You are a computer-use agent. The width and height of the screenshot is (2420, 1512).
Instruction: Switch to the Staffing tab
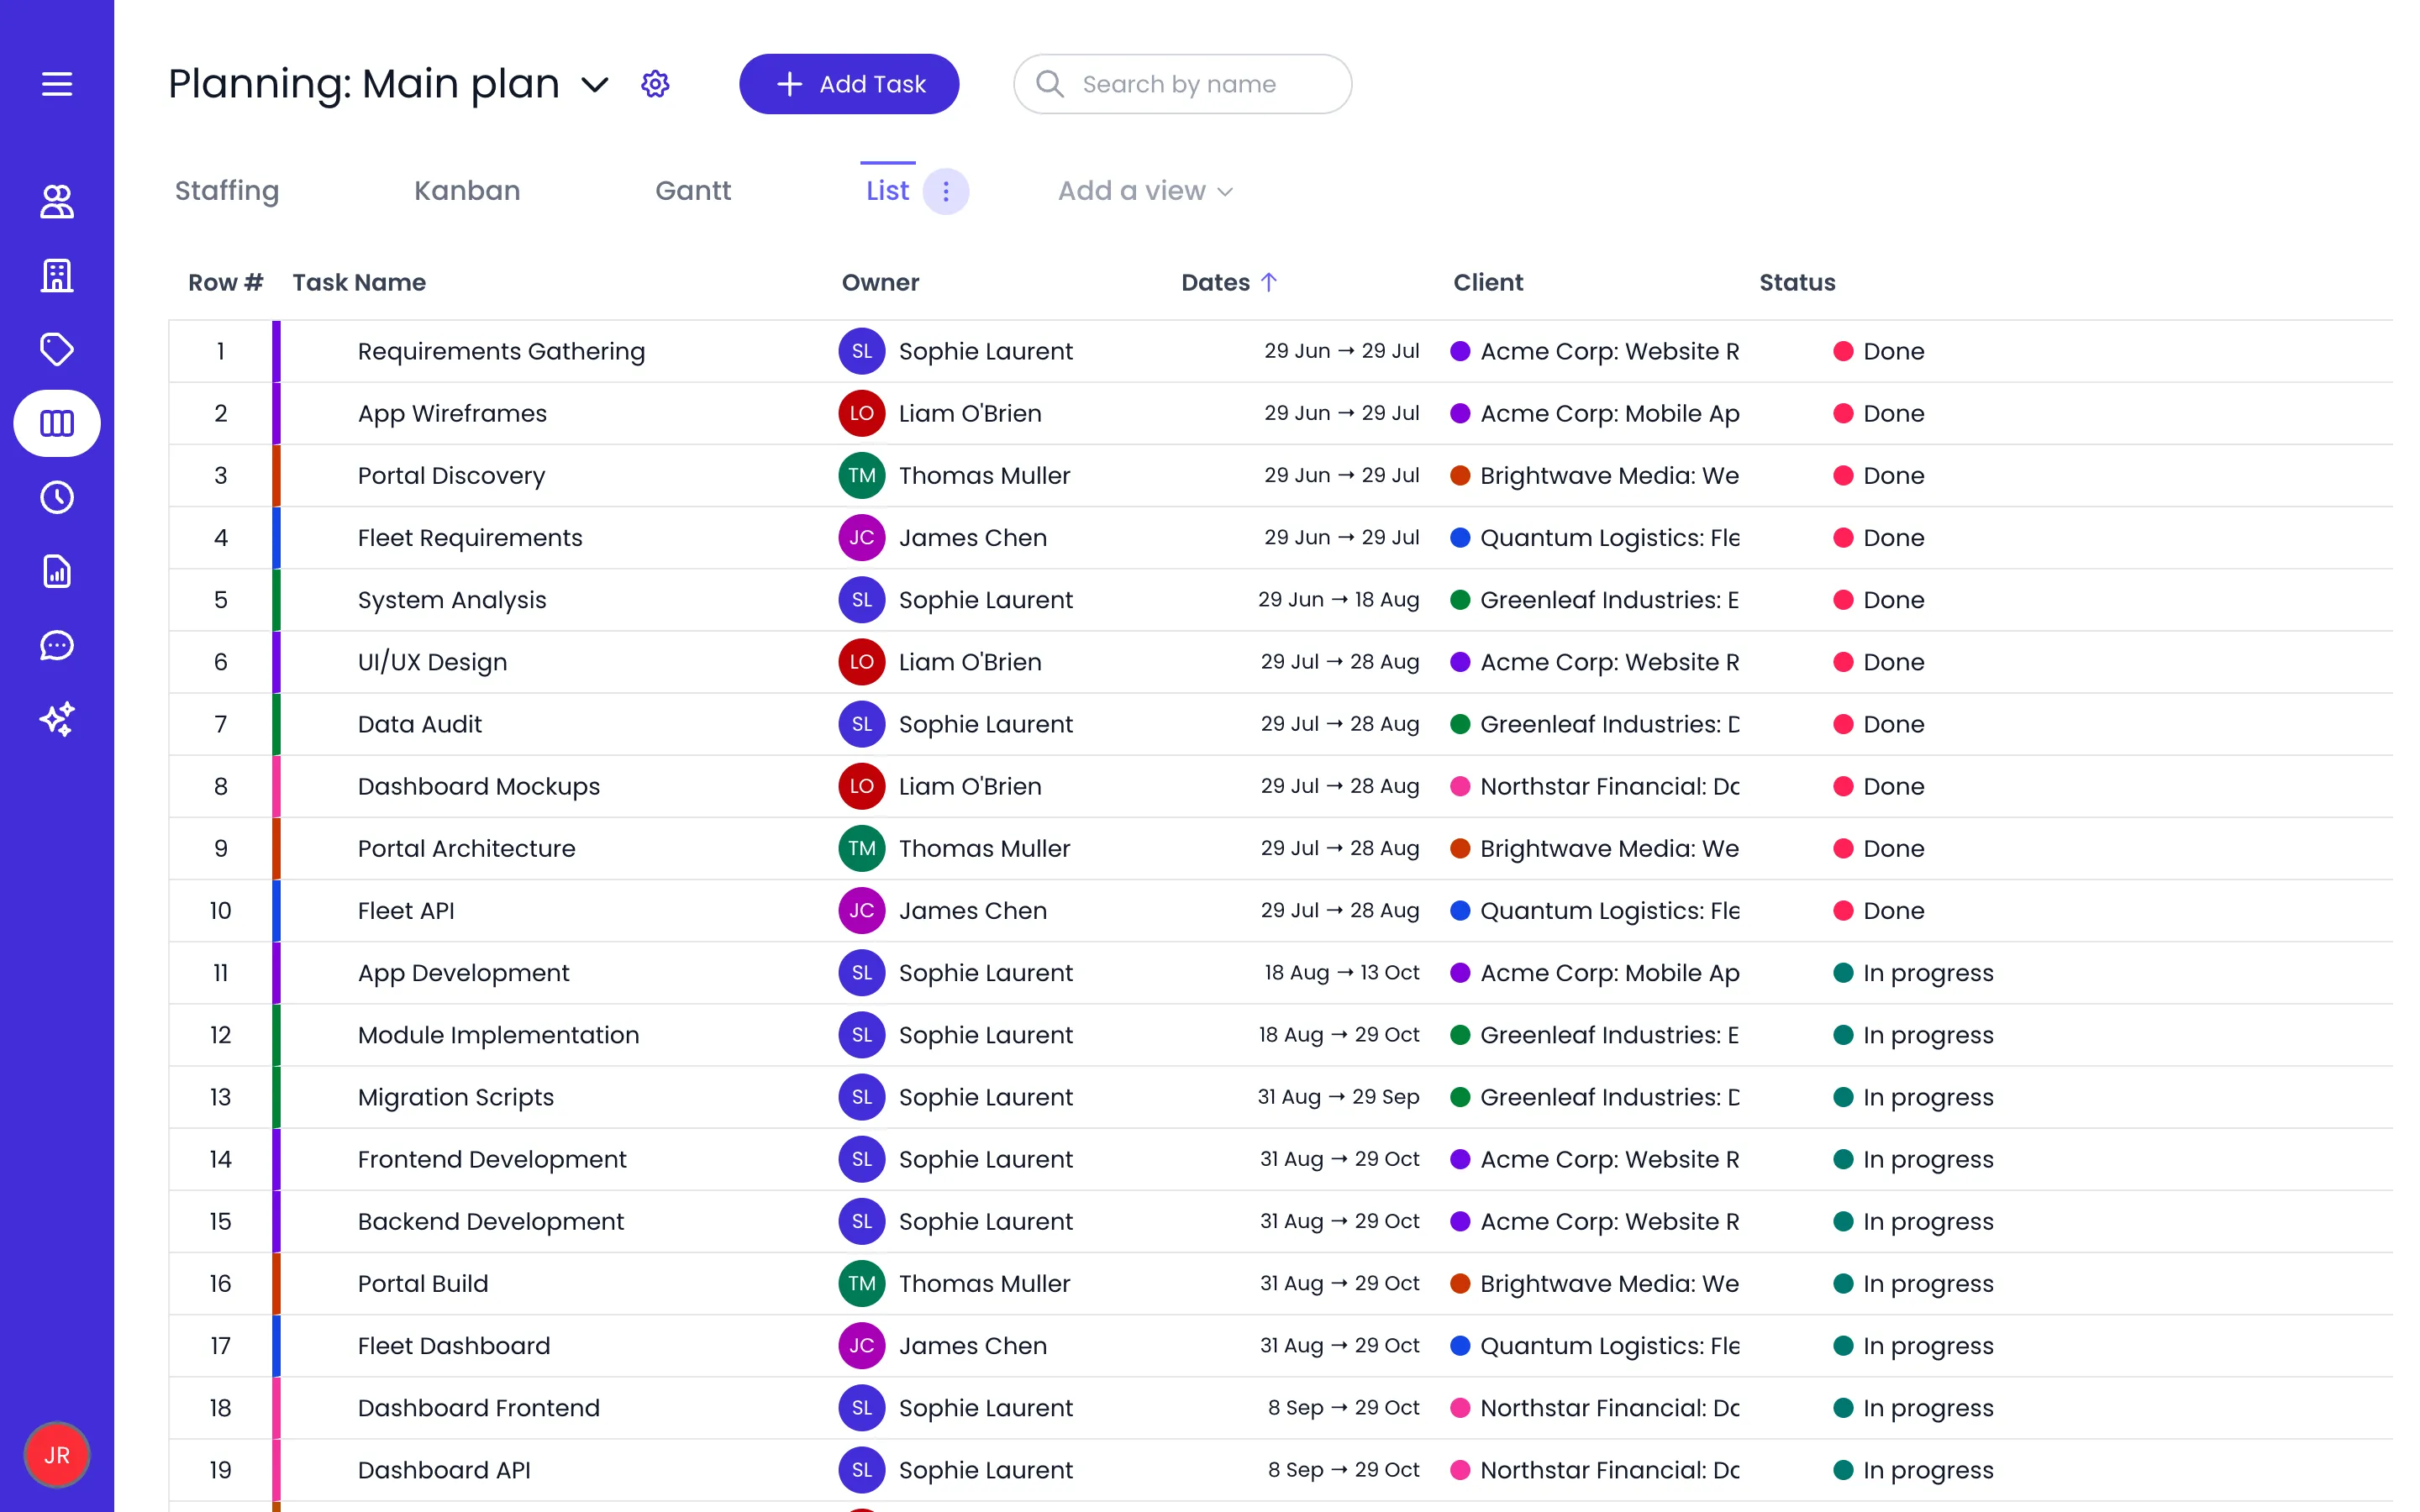(227, 191)
